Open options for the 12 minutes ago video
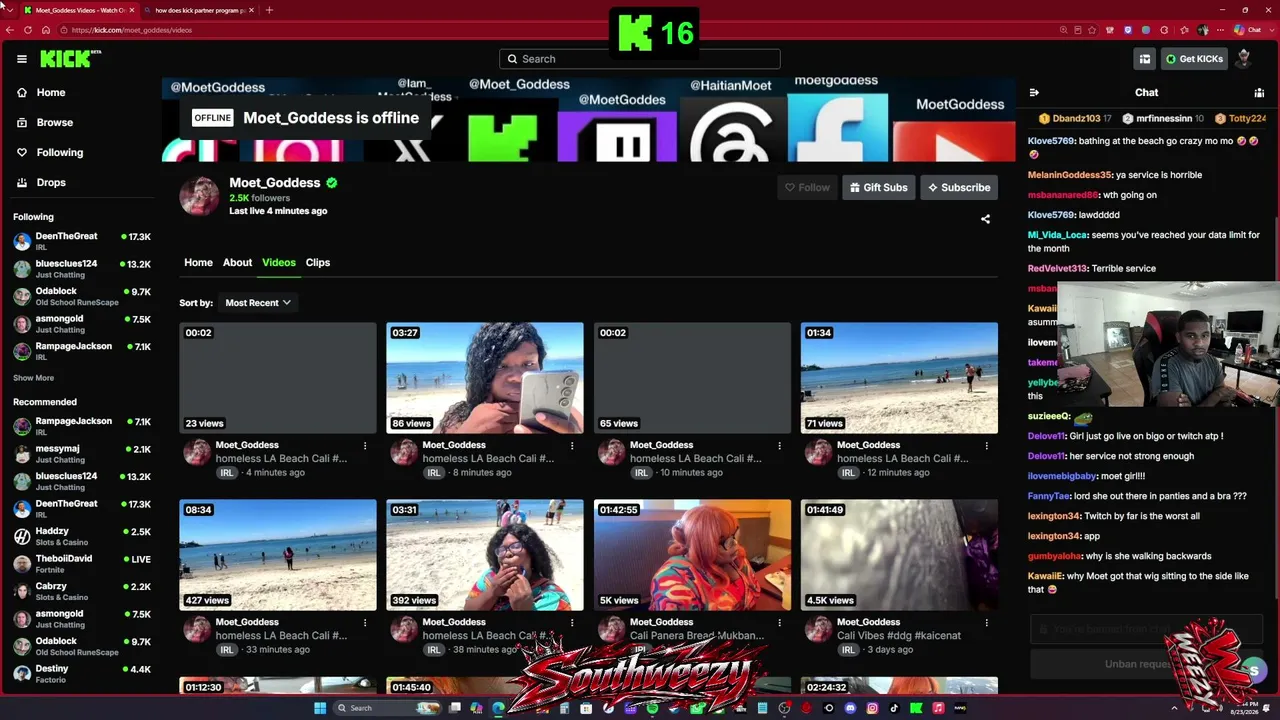The width and height of the screenshot is (1280, 720). click(986, 445)
